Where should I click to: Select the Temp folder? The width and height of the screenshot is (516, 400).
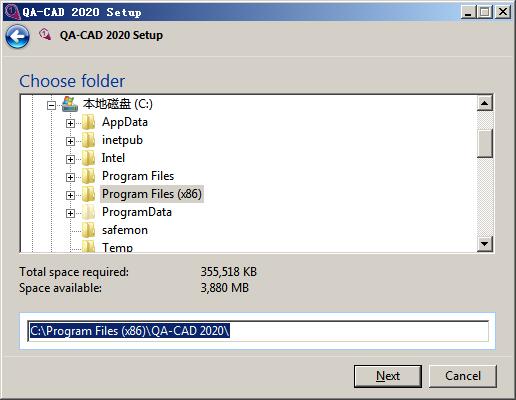pyautogui.click(x=117, y=248)
